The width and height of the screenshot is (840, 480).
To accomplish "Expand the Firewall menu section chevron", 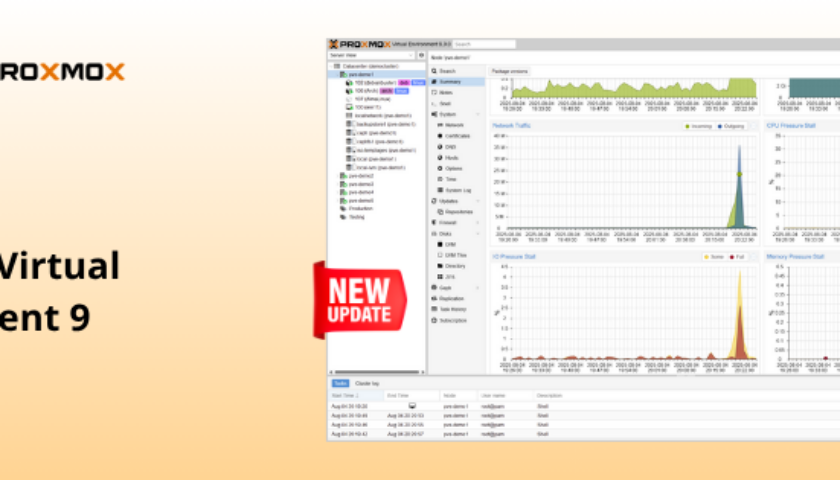I will coord(478,222).
